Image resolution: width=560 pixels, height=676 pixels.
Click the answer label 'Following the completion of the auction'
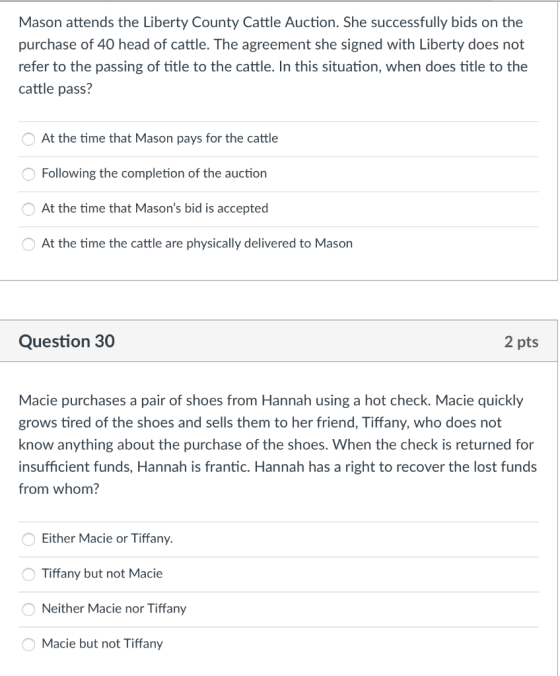(154, 173)
